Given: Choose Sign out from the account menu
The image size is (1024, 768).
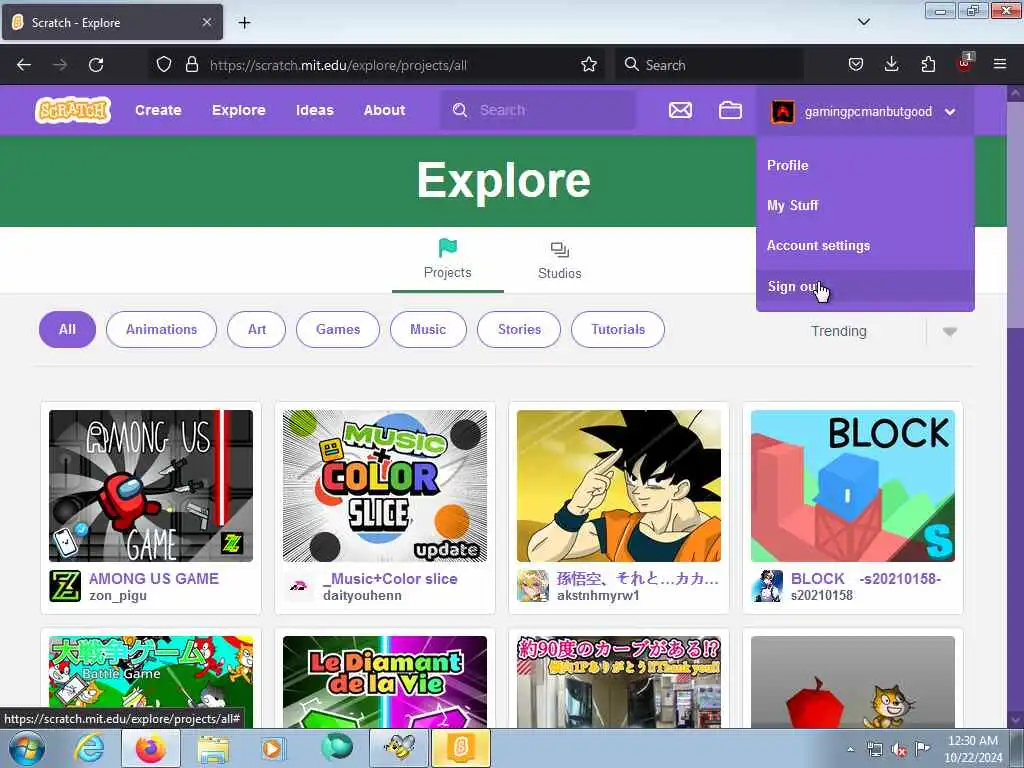Looking at the screenshot, I should point(865,287).
